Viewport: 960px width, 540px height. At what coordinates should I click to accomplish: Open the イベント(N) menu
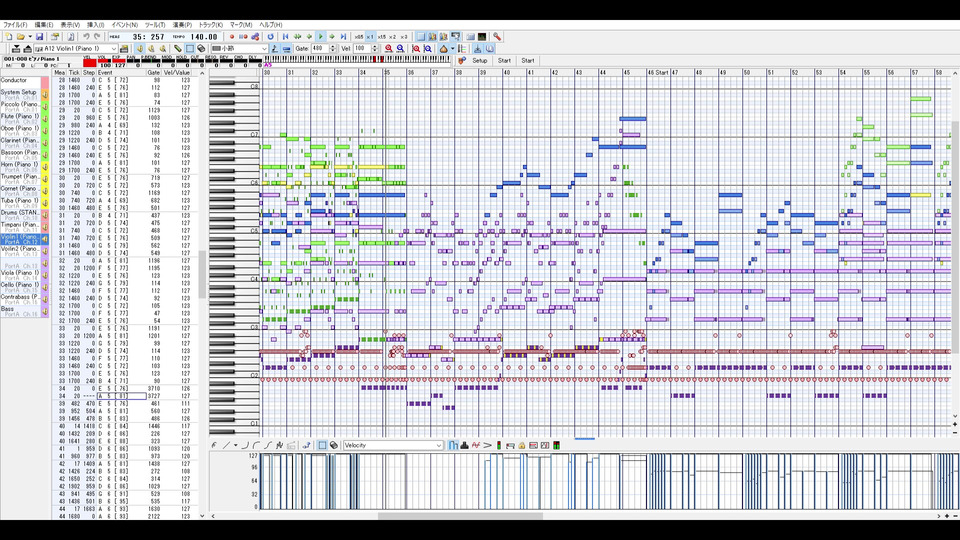[124, 25]
